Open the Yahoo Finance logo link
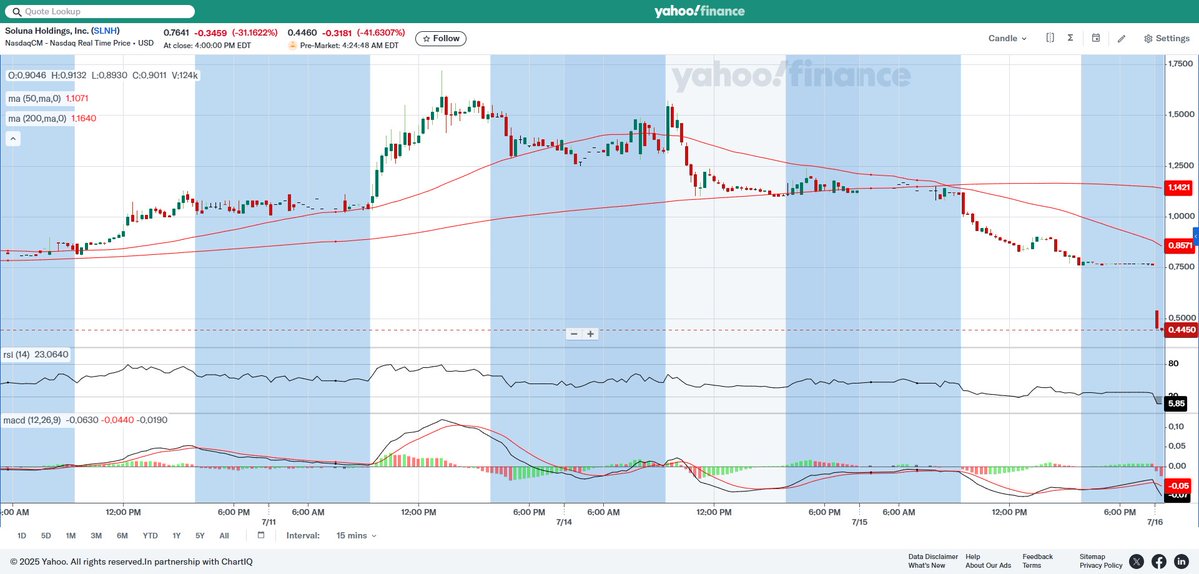 tap(699, 11)
